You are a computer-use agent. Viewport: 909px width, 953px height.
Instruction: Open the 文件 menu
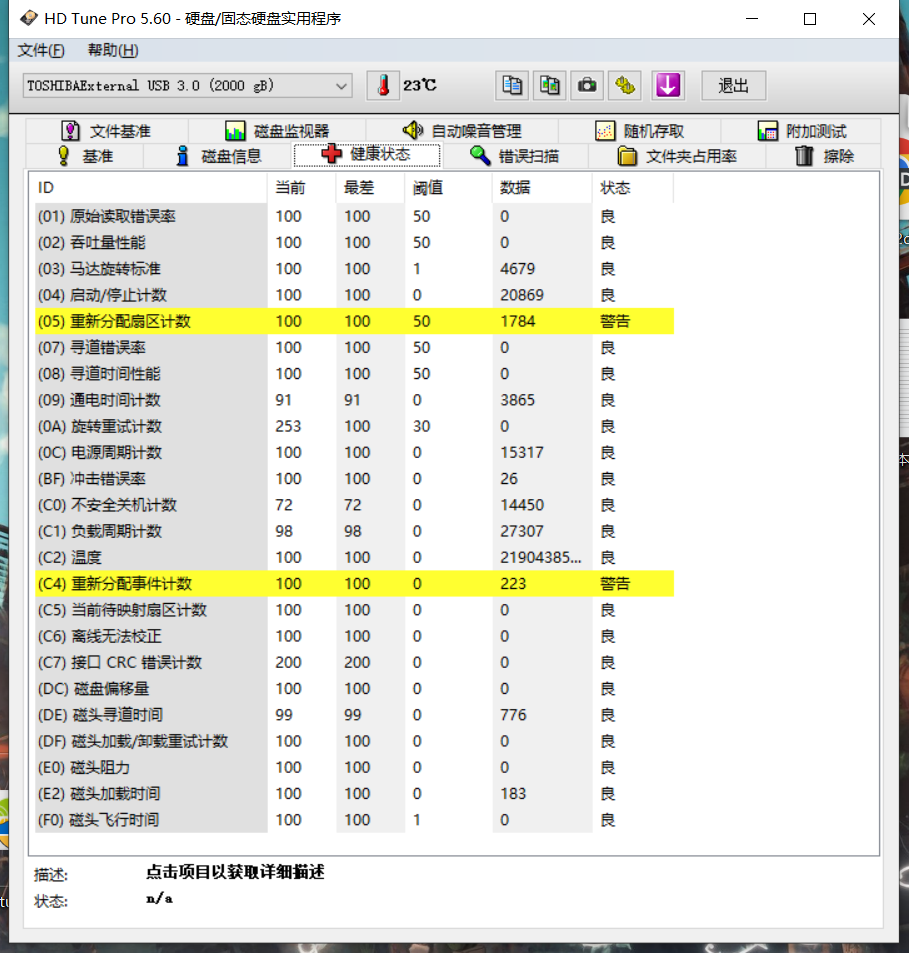pos(40,51)
